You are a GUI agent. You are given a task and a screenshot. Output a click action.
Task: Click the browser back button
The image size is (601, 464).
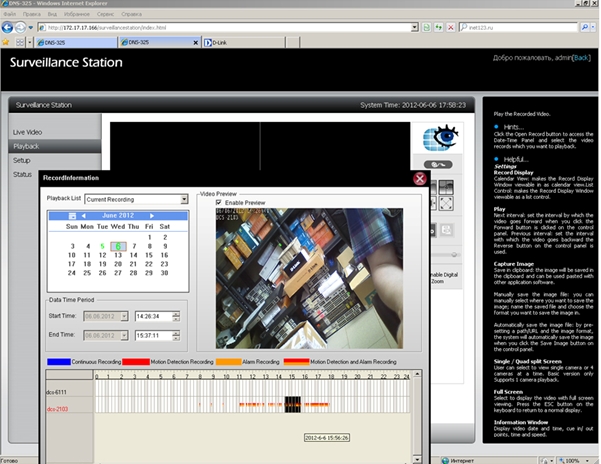pos(9,27)
